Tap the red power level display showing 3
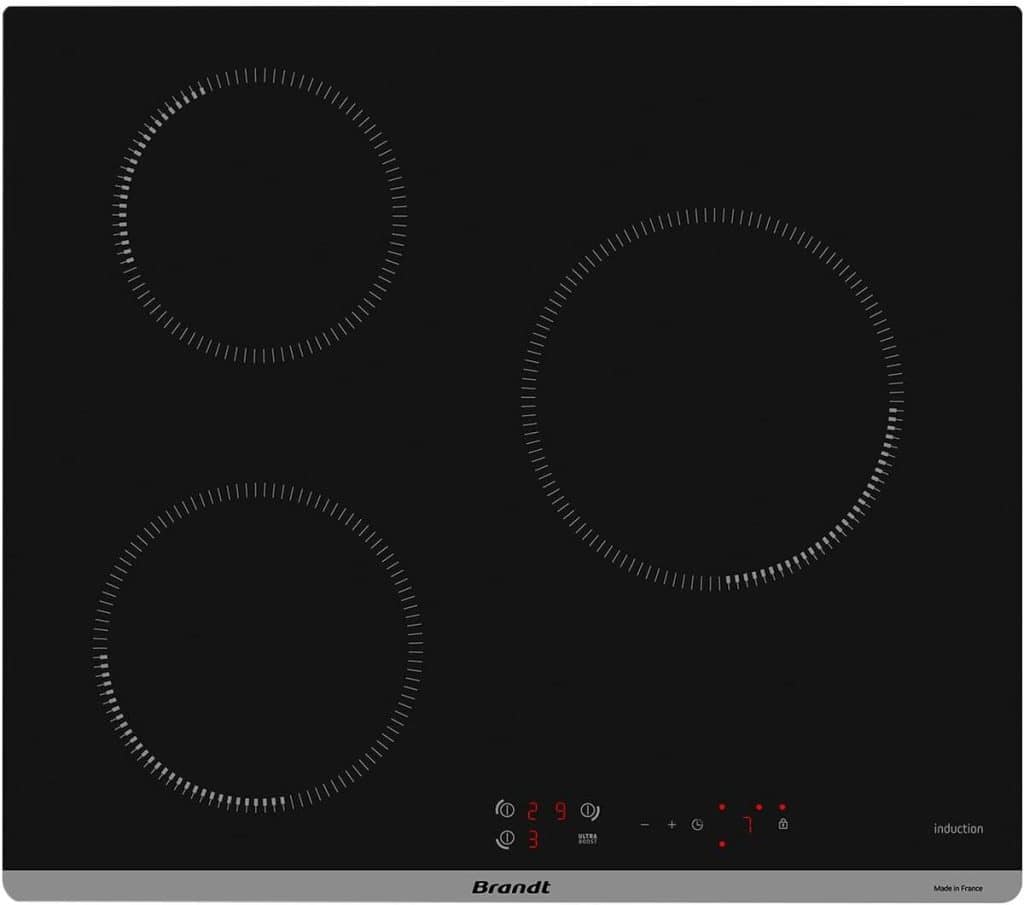The width and height of the screenshot is (1024, 905). click(532, 840)
